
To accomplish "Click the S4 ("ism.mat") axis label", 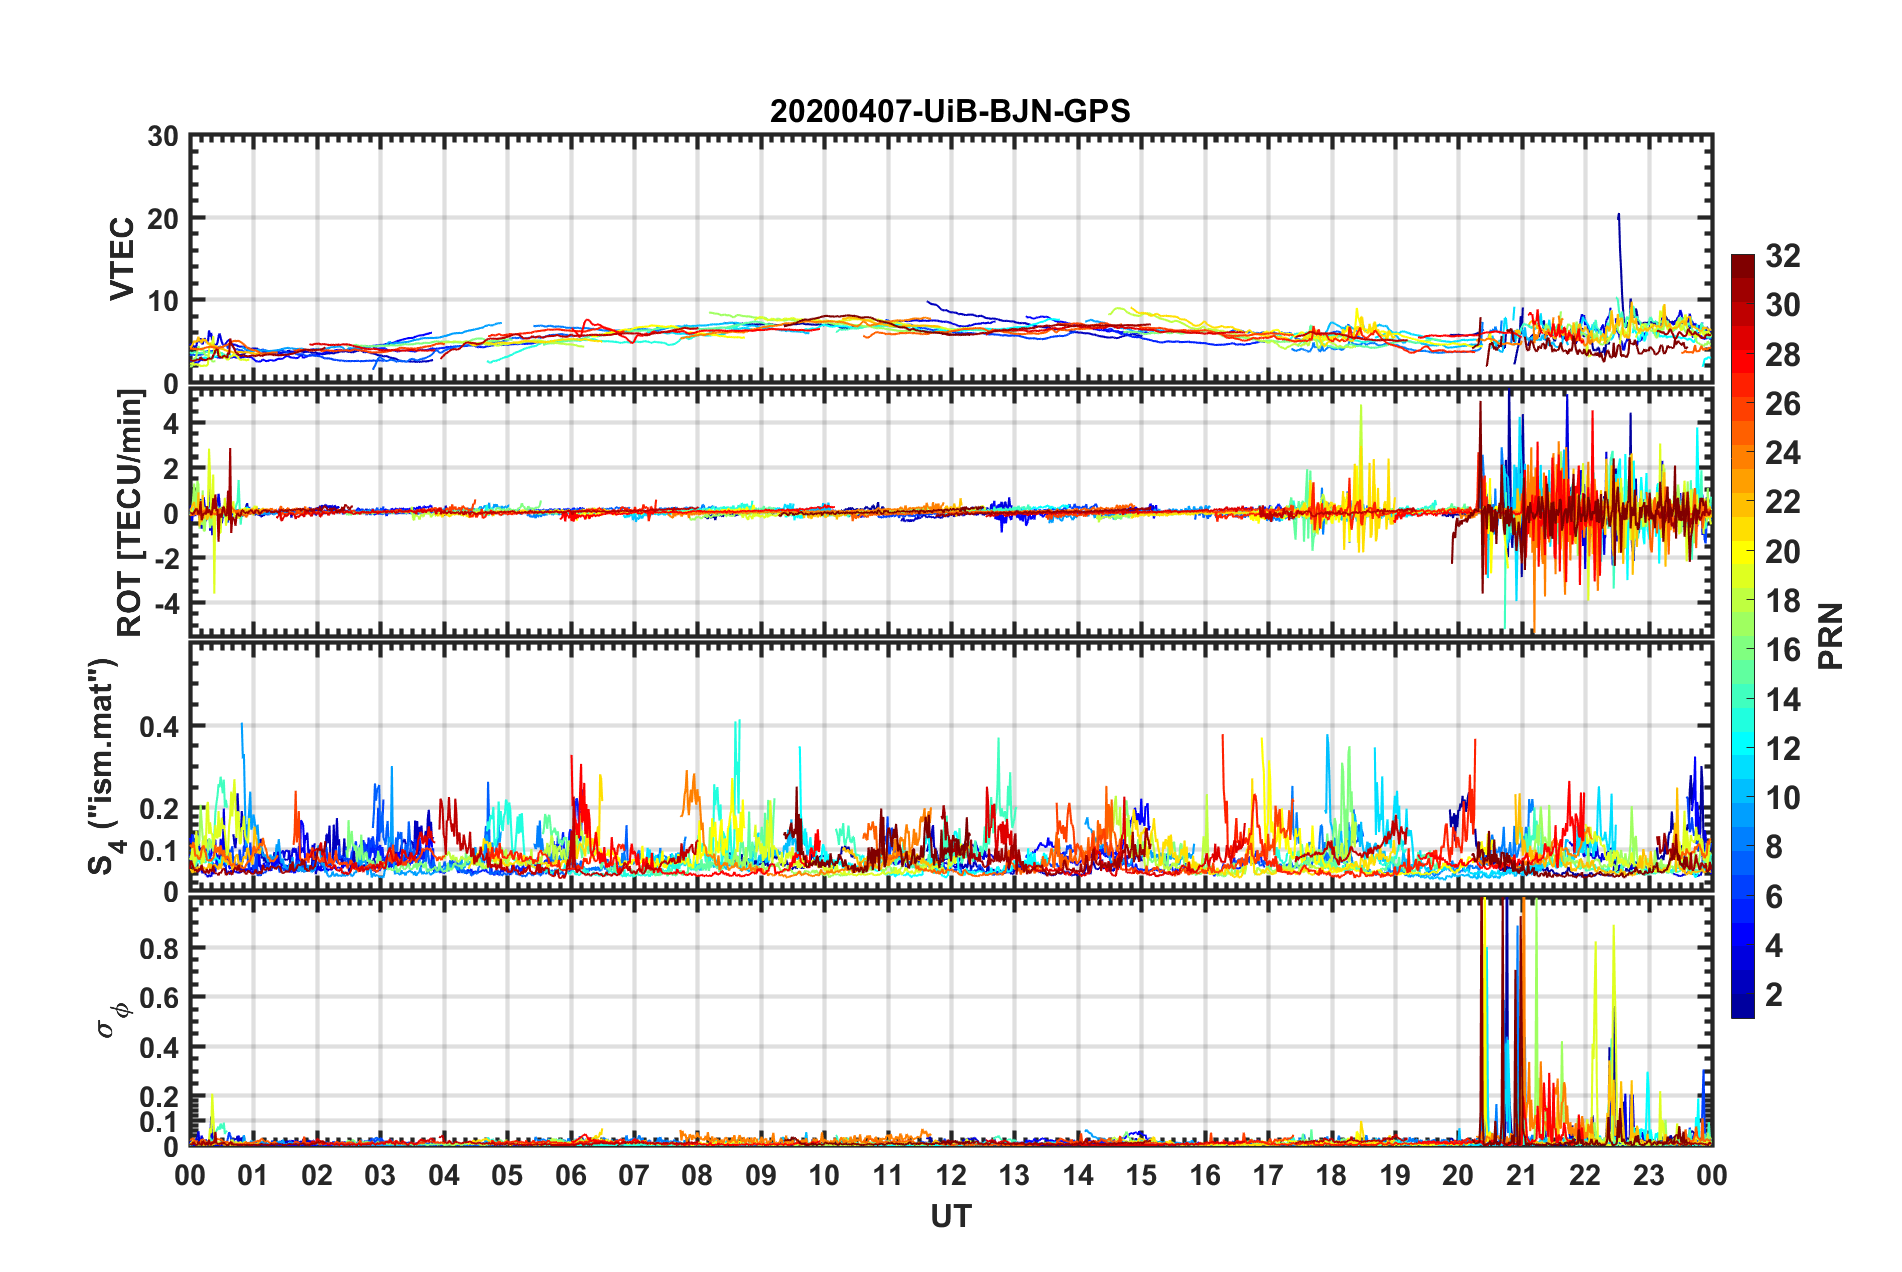I will point(105,766).
